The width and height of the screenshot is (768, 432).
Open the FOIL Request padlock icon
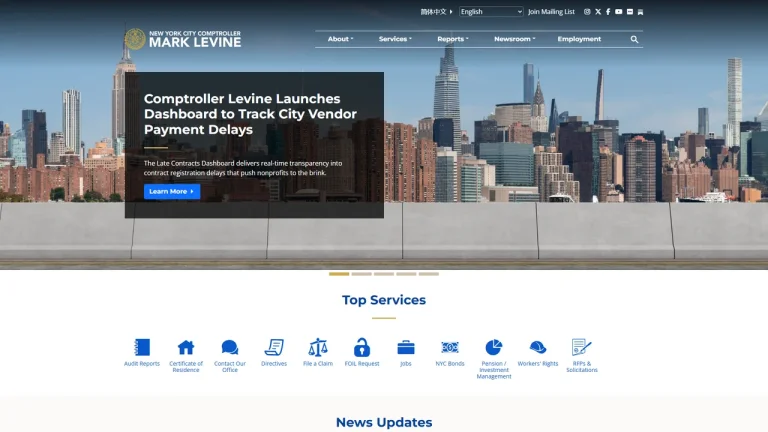[x=362, y=347]
